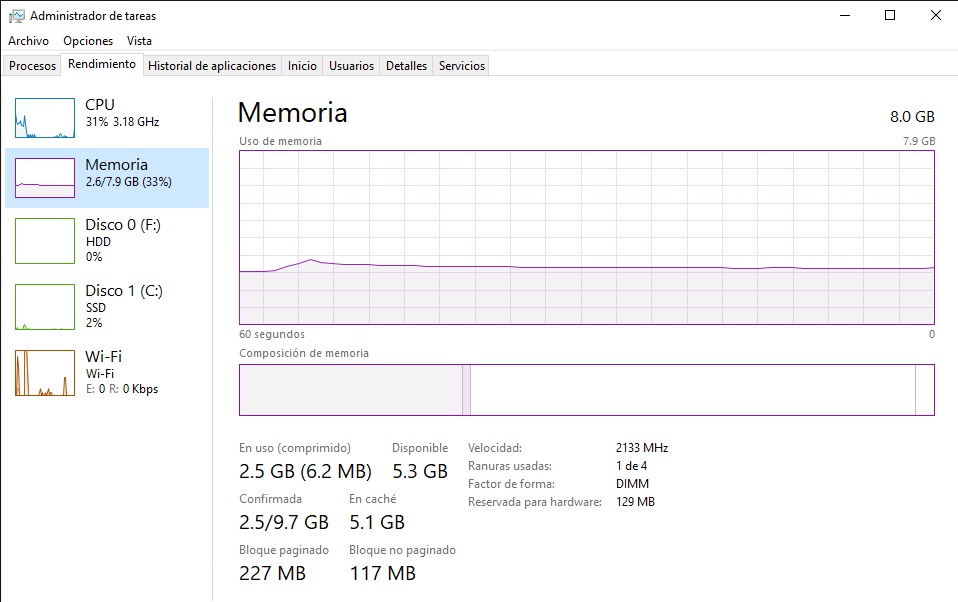Open the Archivo menu
This screenshot has height=602, width=958.
pyautogui.click(x=28, y=41)
